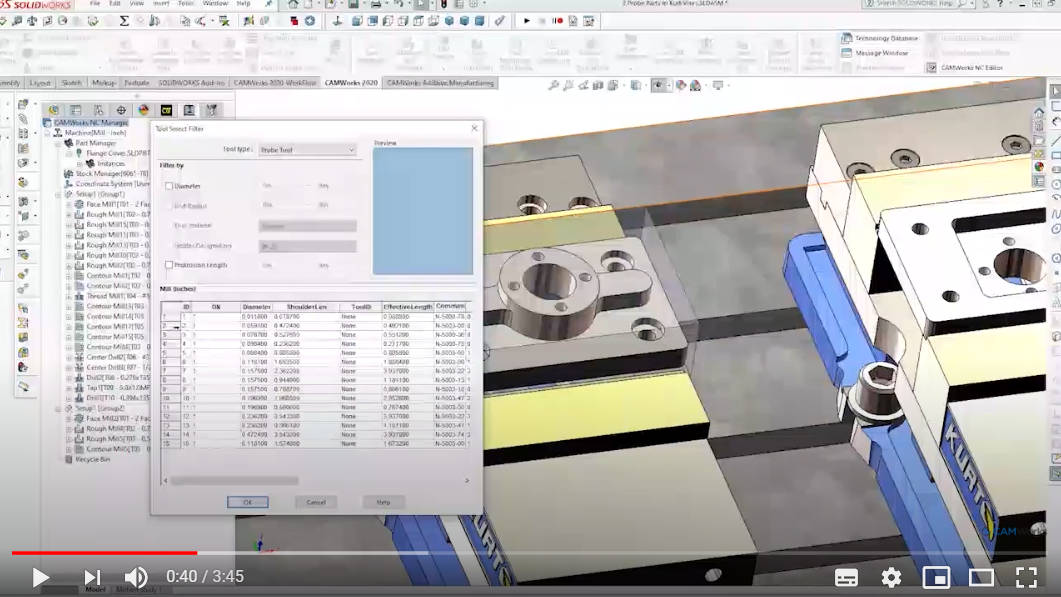Click the Sigma equations toolbar icon

pyautogui.click(x=124, y=21)
